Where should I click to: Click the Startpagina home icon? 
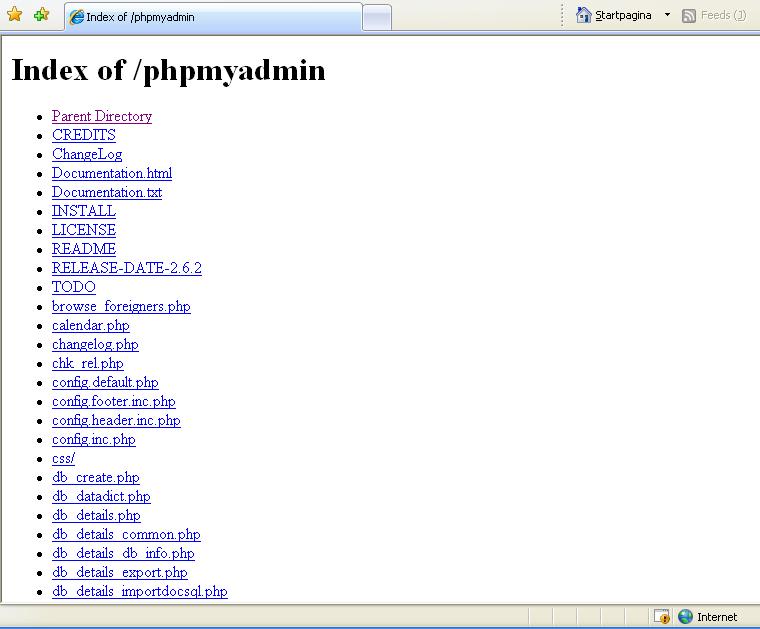[x=583, y=15]
